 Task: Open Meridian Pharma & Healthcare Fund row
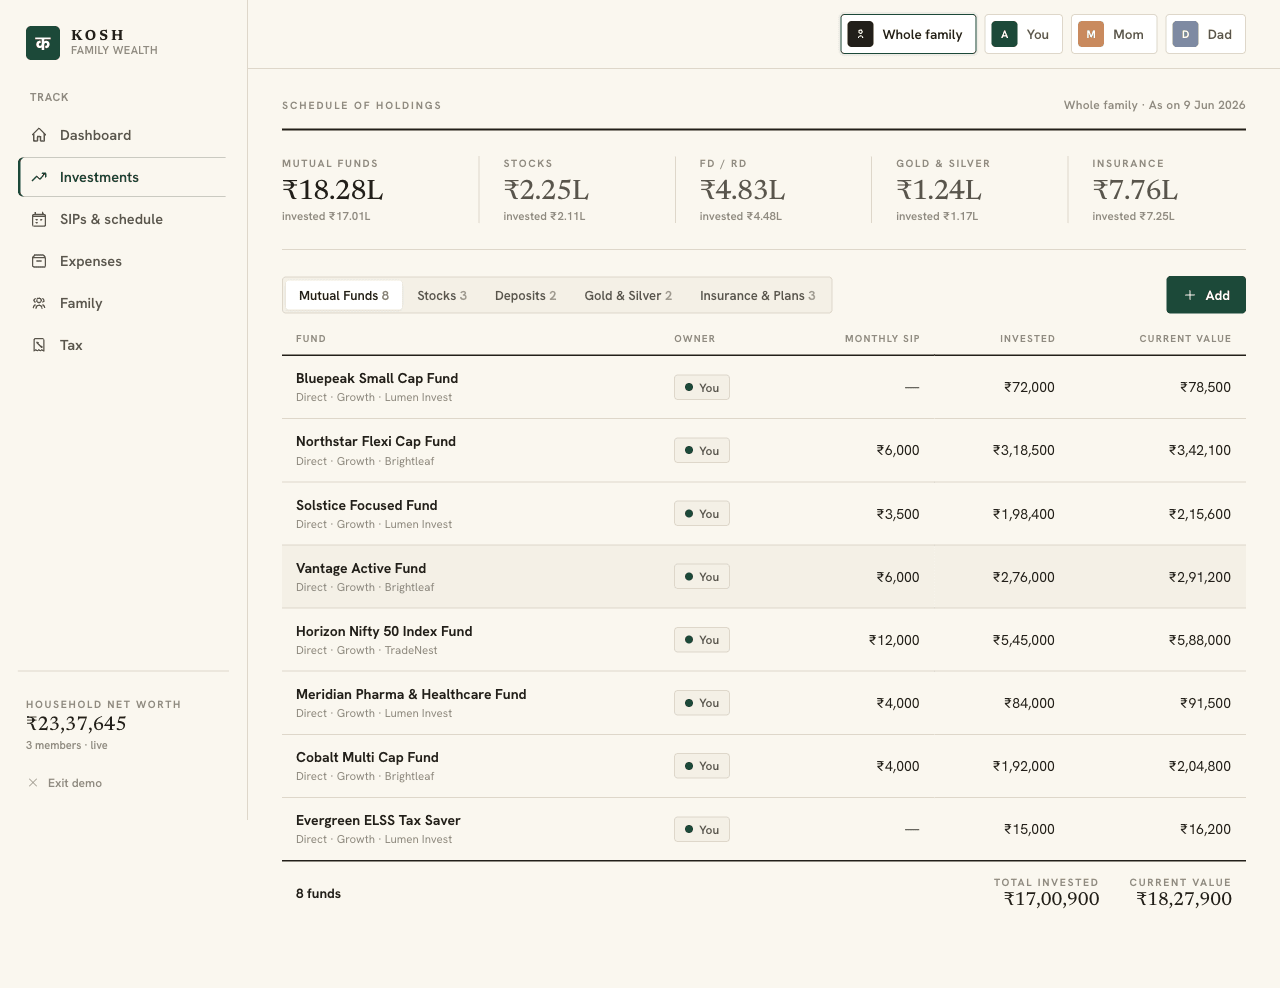click(x=764, y=703)
